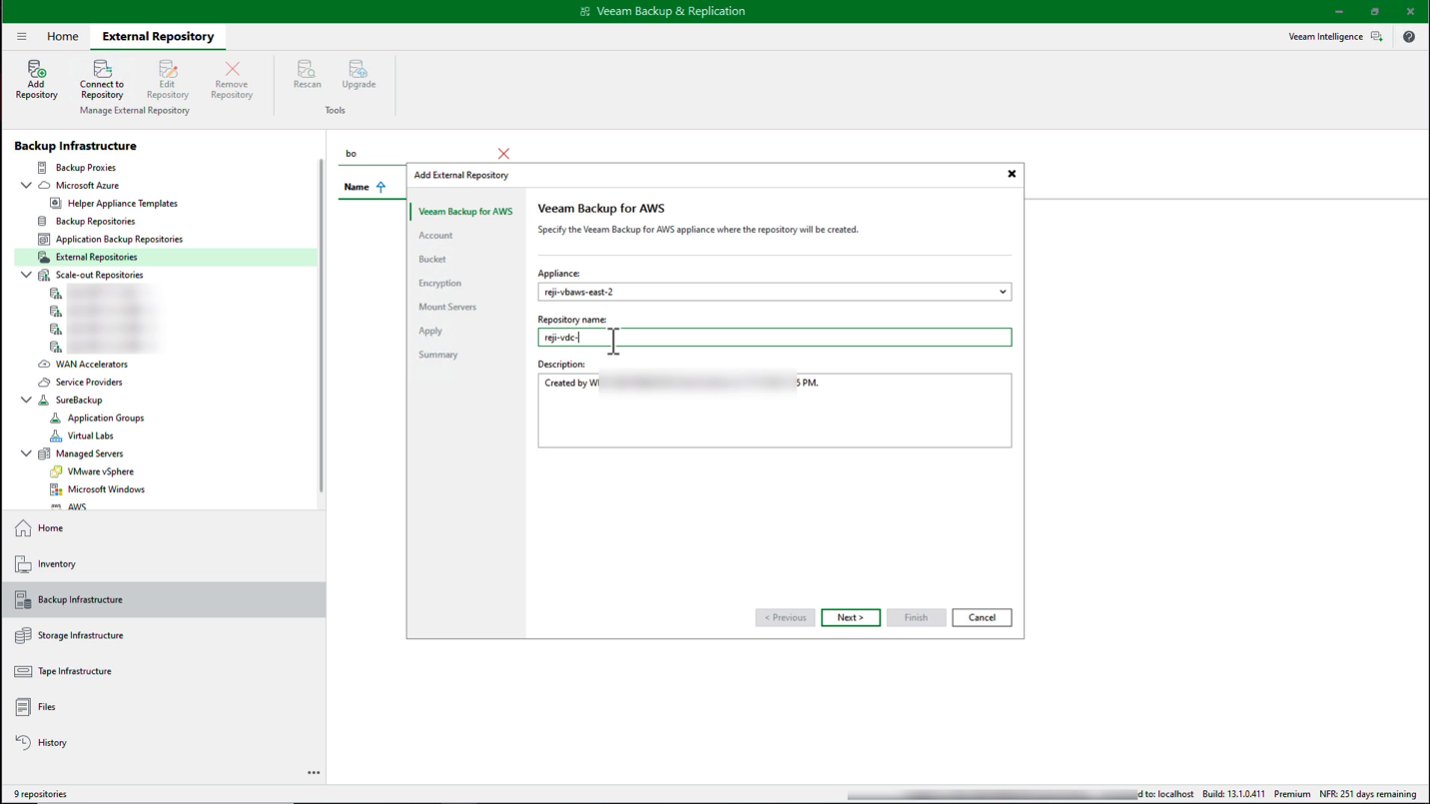Select Veeam Backup for AWS wizard step
Viewport: 1430px width, 804px height.
[x=465, y=211]
